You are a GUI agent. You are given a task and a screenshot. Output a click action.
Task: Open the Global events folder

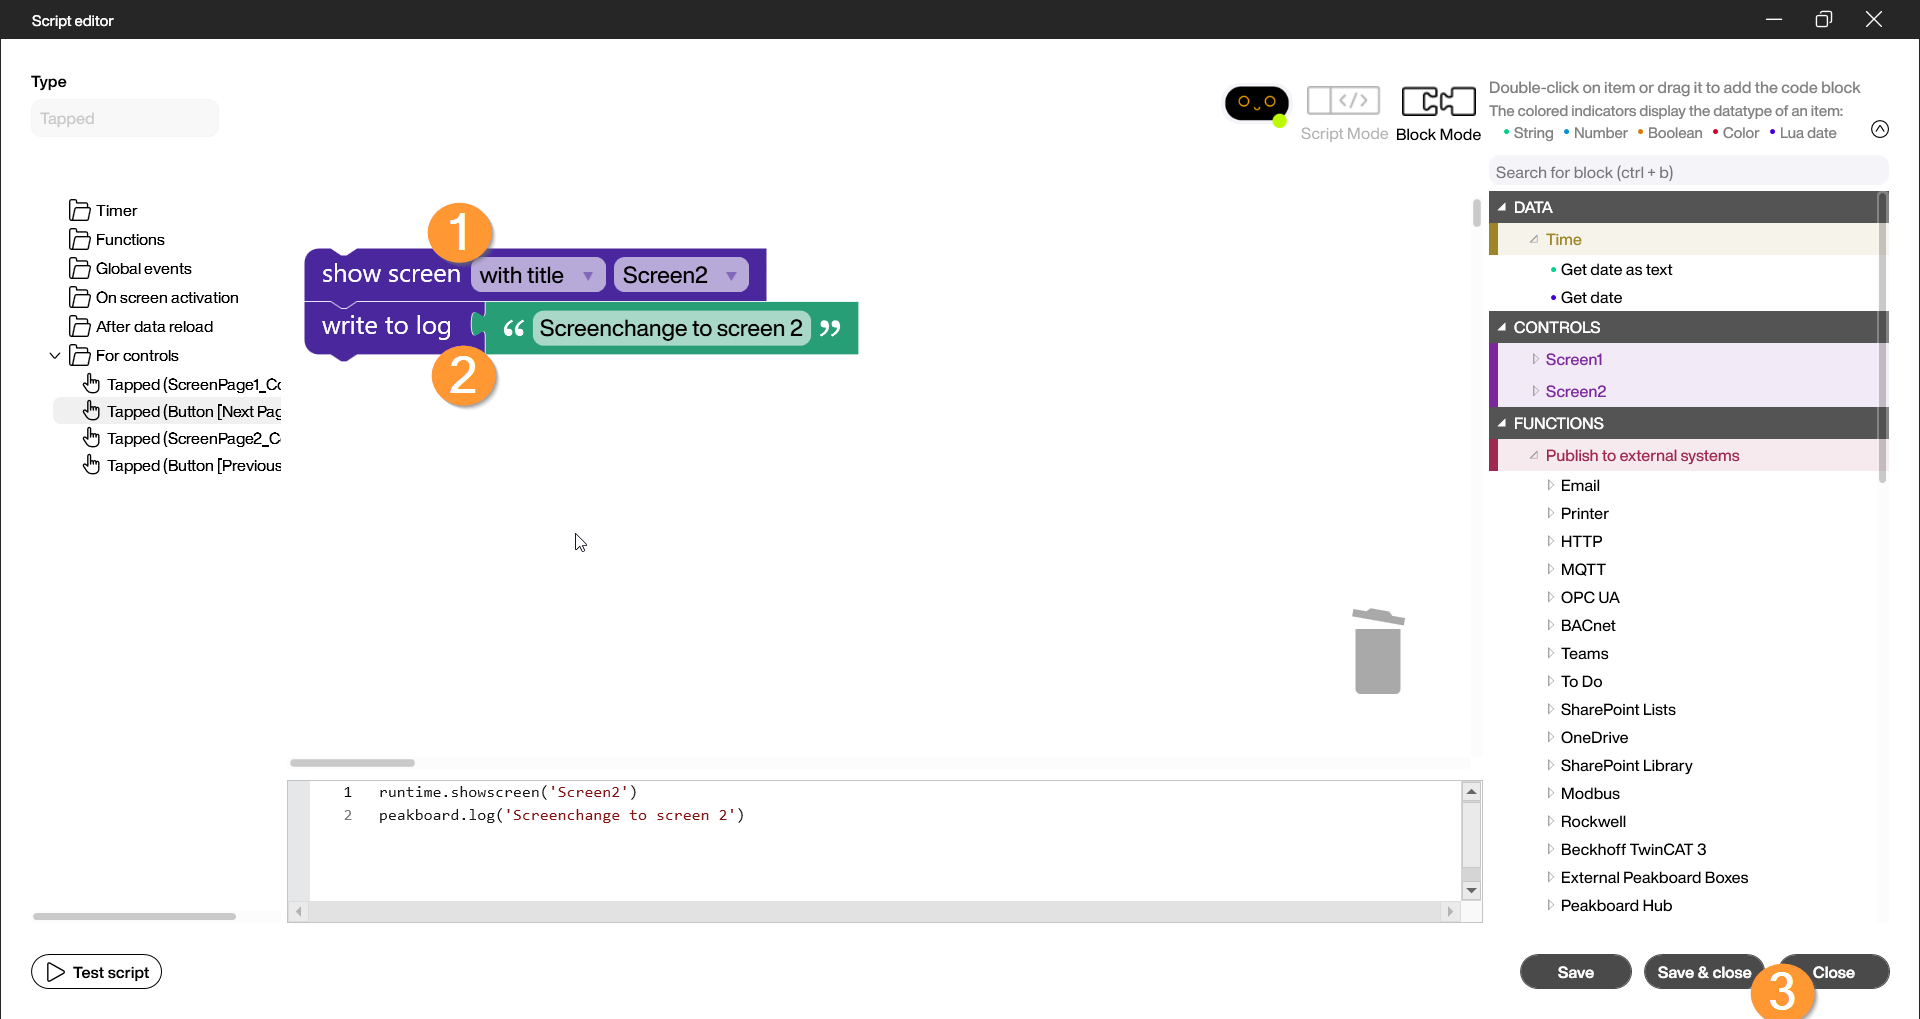143,269
